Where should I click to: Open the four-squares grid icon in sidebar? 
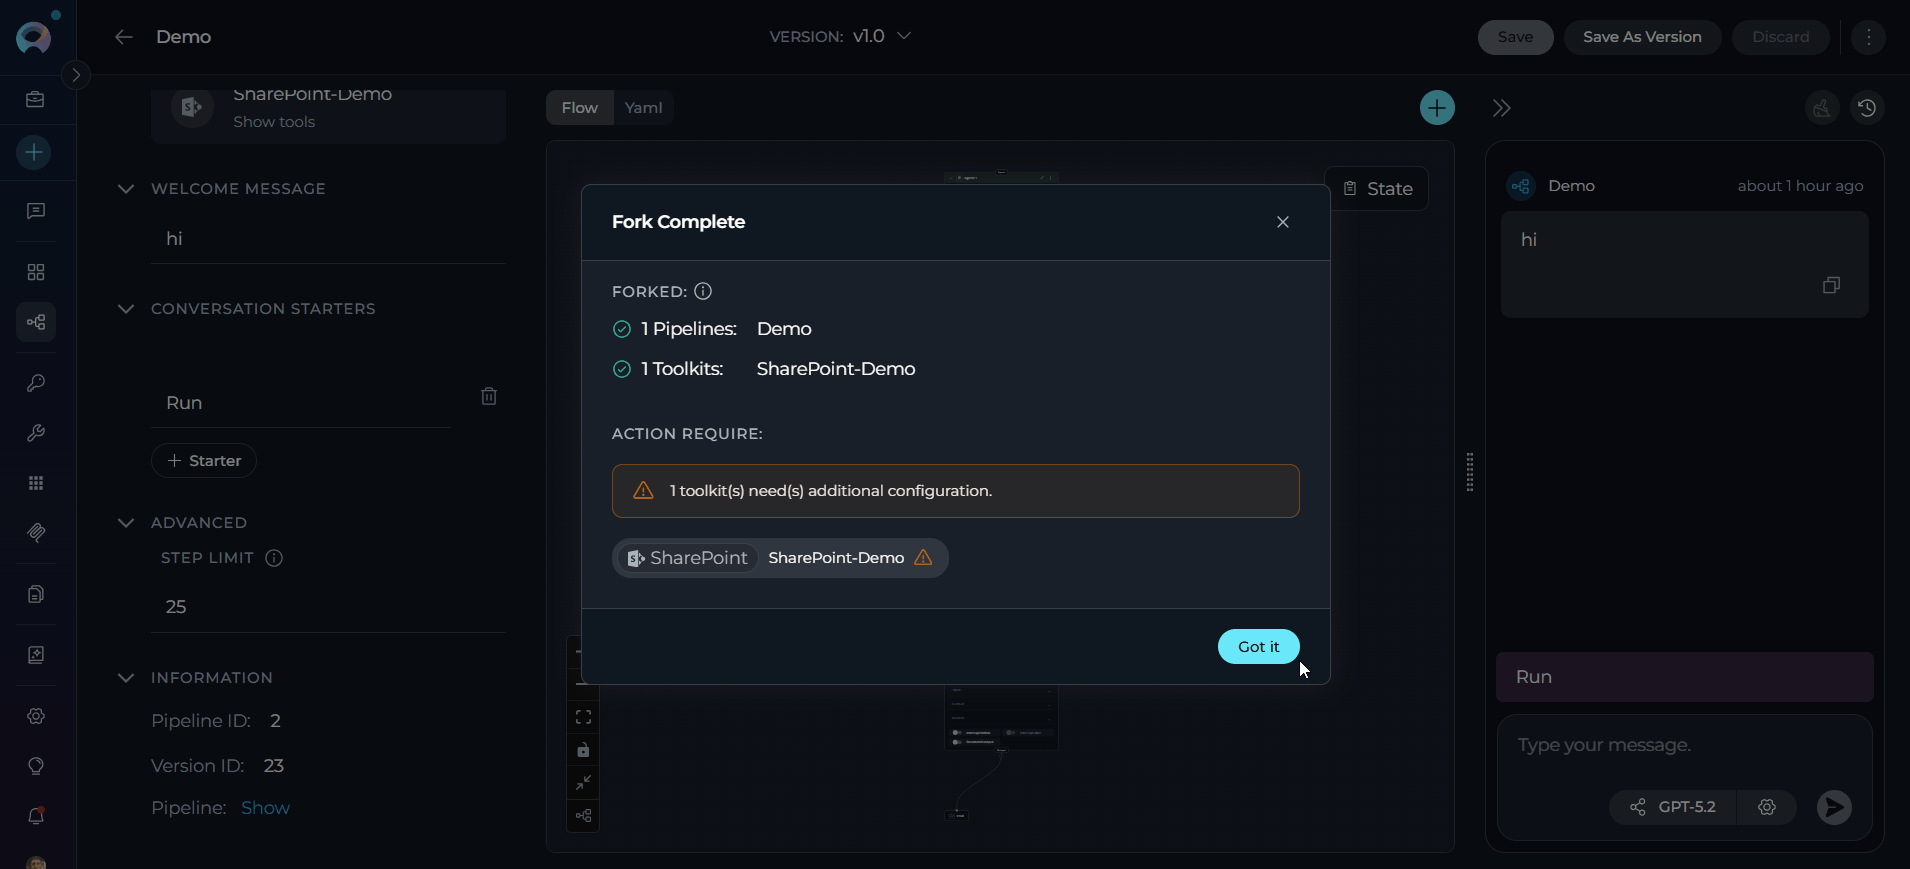click(x=36, y=272)
